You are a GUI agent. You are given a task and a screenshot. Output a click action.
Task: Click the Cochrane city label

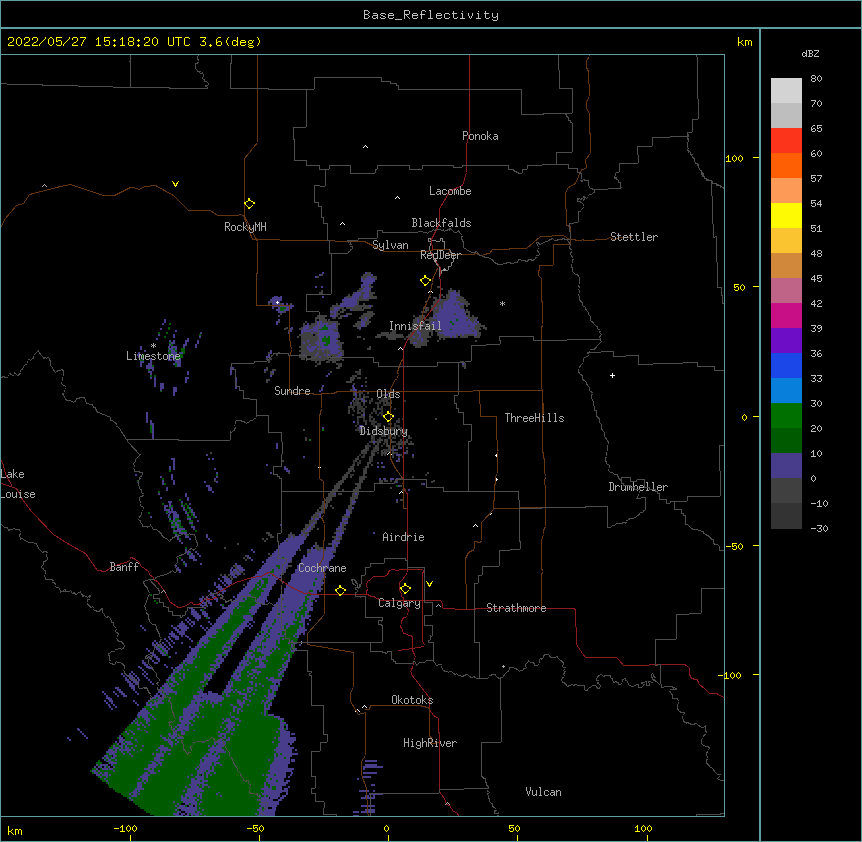322,568
